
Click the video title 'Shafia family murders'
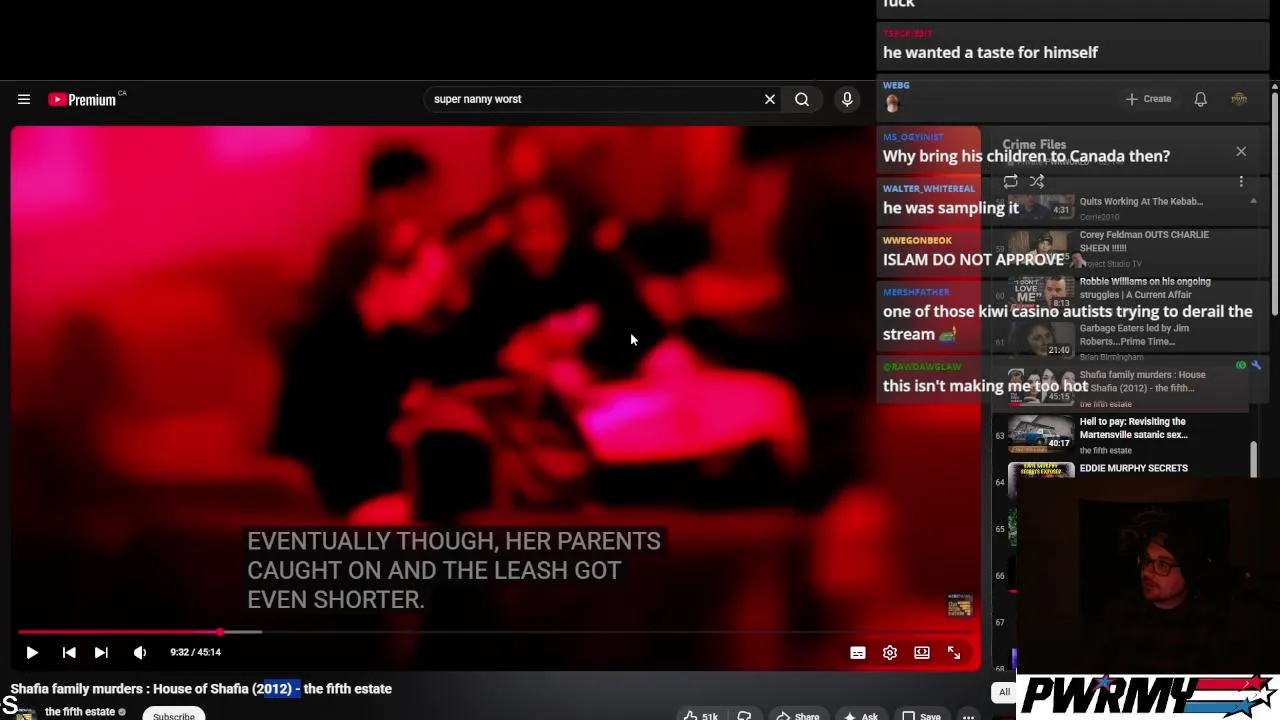(x=201, y=689)
